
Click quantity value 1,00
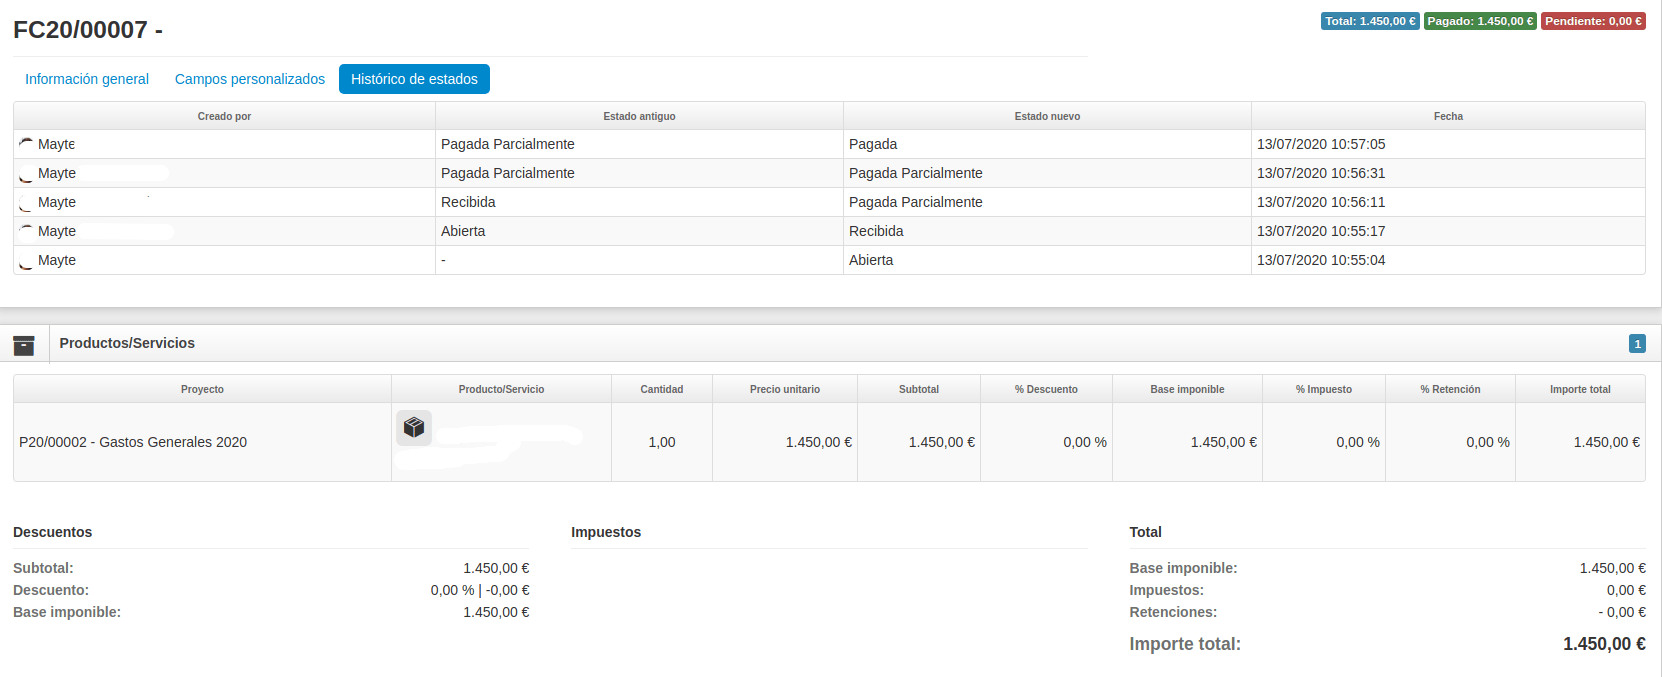(x=662, y=442)
